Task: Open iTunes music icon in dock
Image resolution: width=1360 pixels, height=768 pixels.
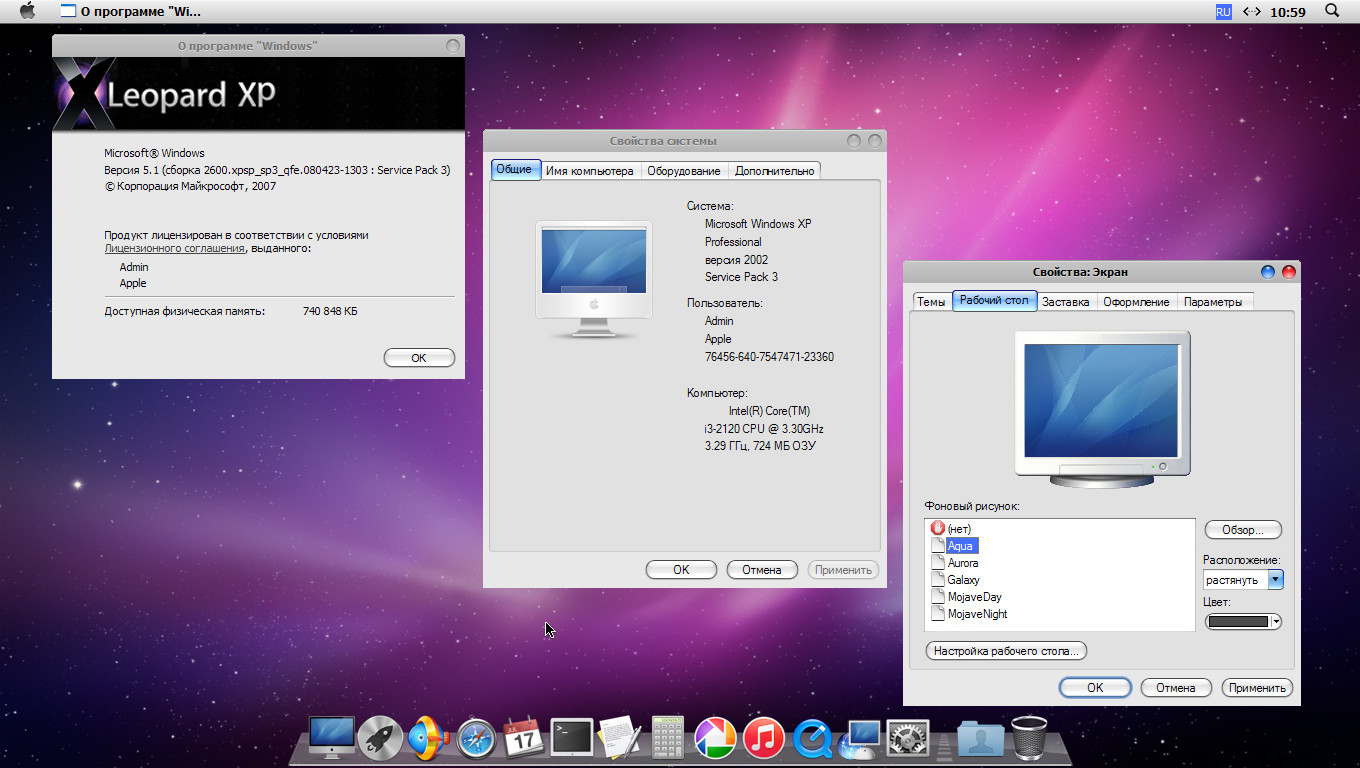Action: pos(764,740)
